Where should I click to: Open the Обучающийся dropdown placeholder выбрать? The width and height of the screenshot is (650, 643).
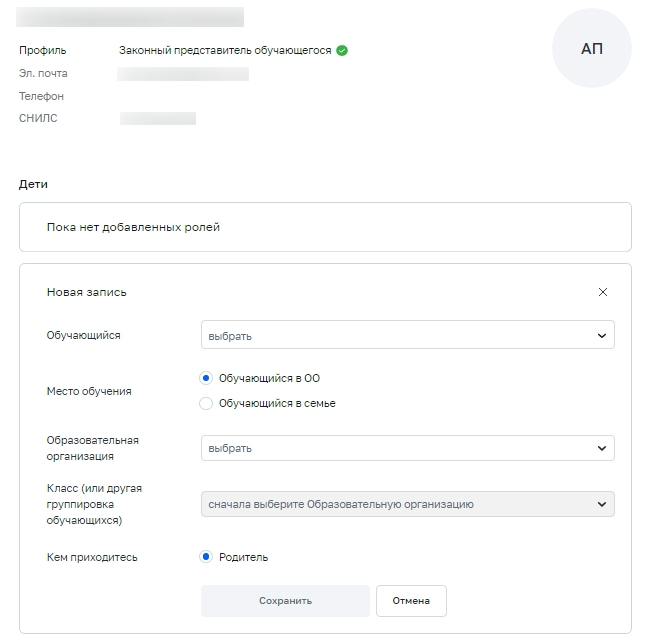coord(230,336)
